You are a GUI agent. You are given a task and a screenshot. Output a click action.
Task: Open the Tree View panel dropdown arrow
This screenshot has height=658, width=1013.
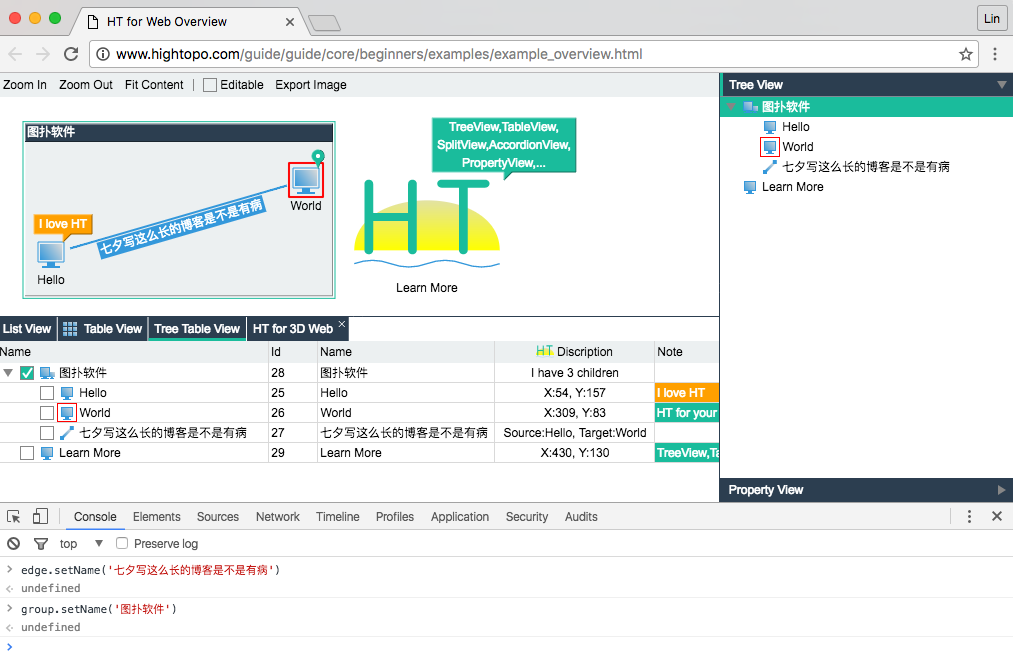(x=1000, y=84)
